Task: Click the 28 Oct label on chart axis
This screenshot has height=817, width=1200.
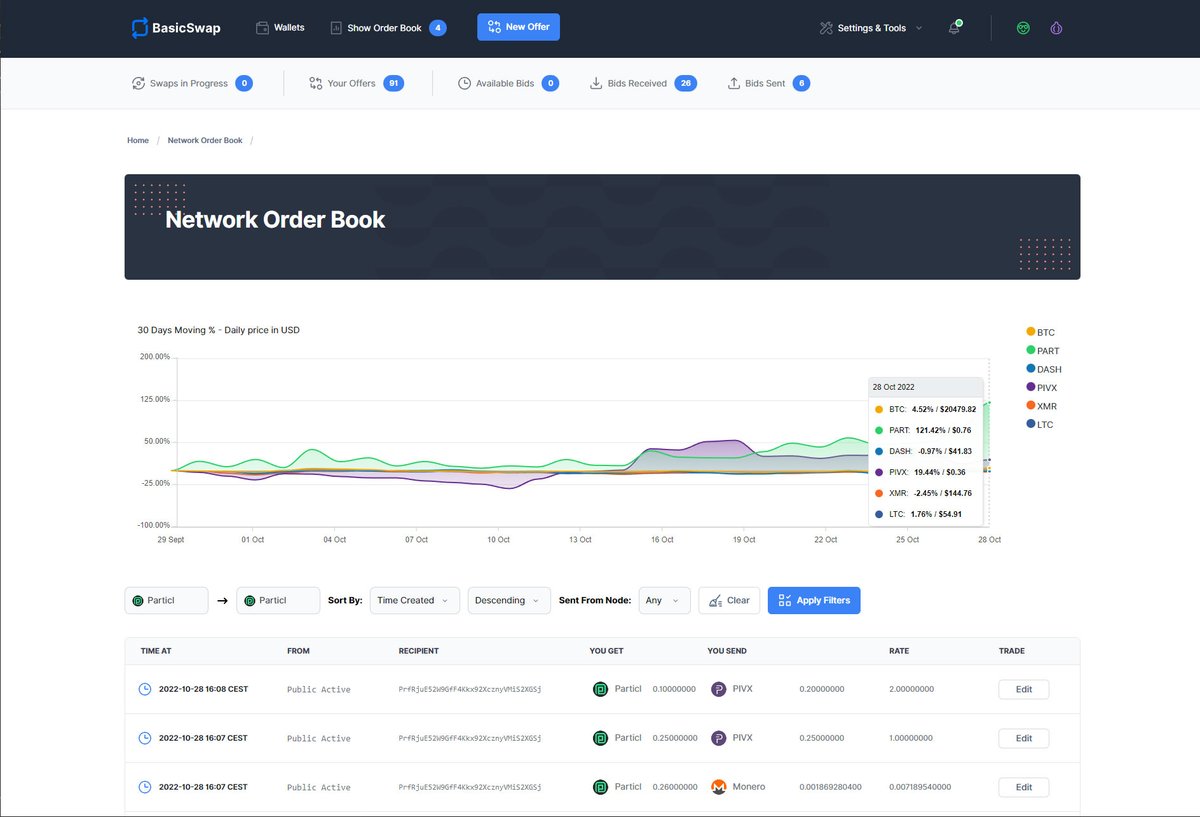Action: [989, 540]
